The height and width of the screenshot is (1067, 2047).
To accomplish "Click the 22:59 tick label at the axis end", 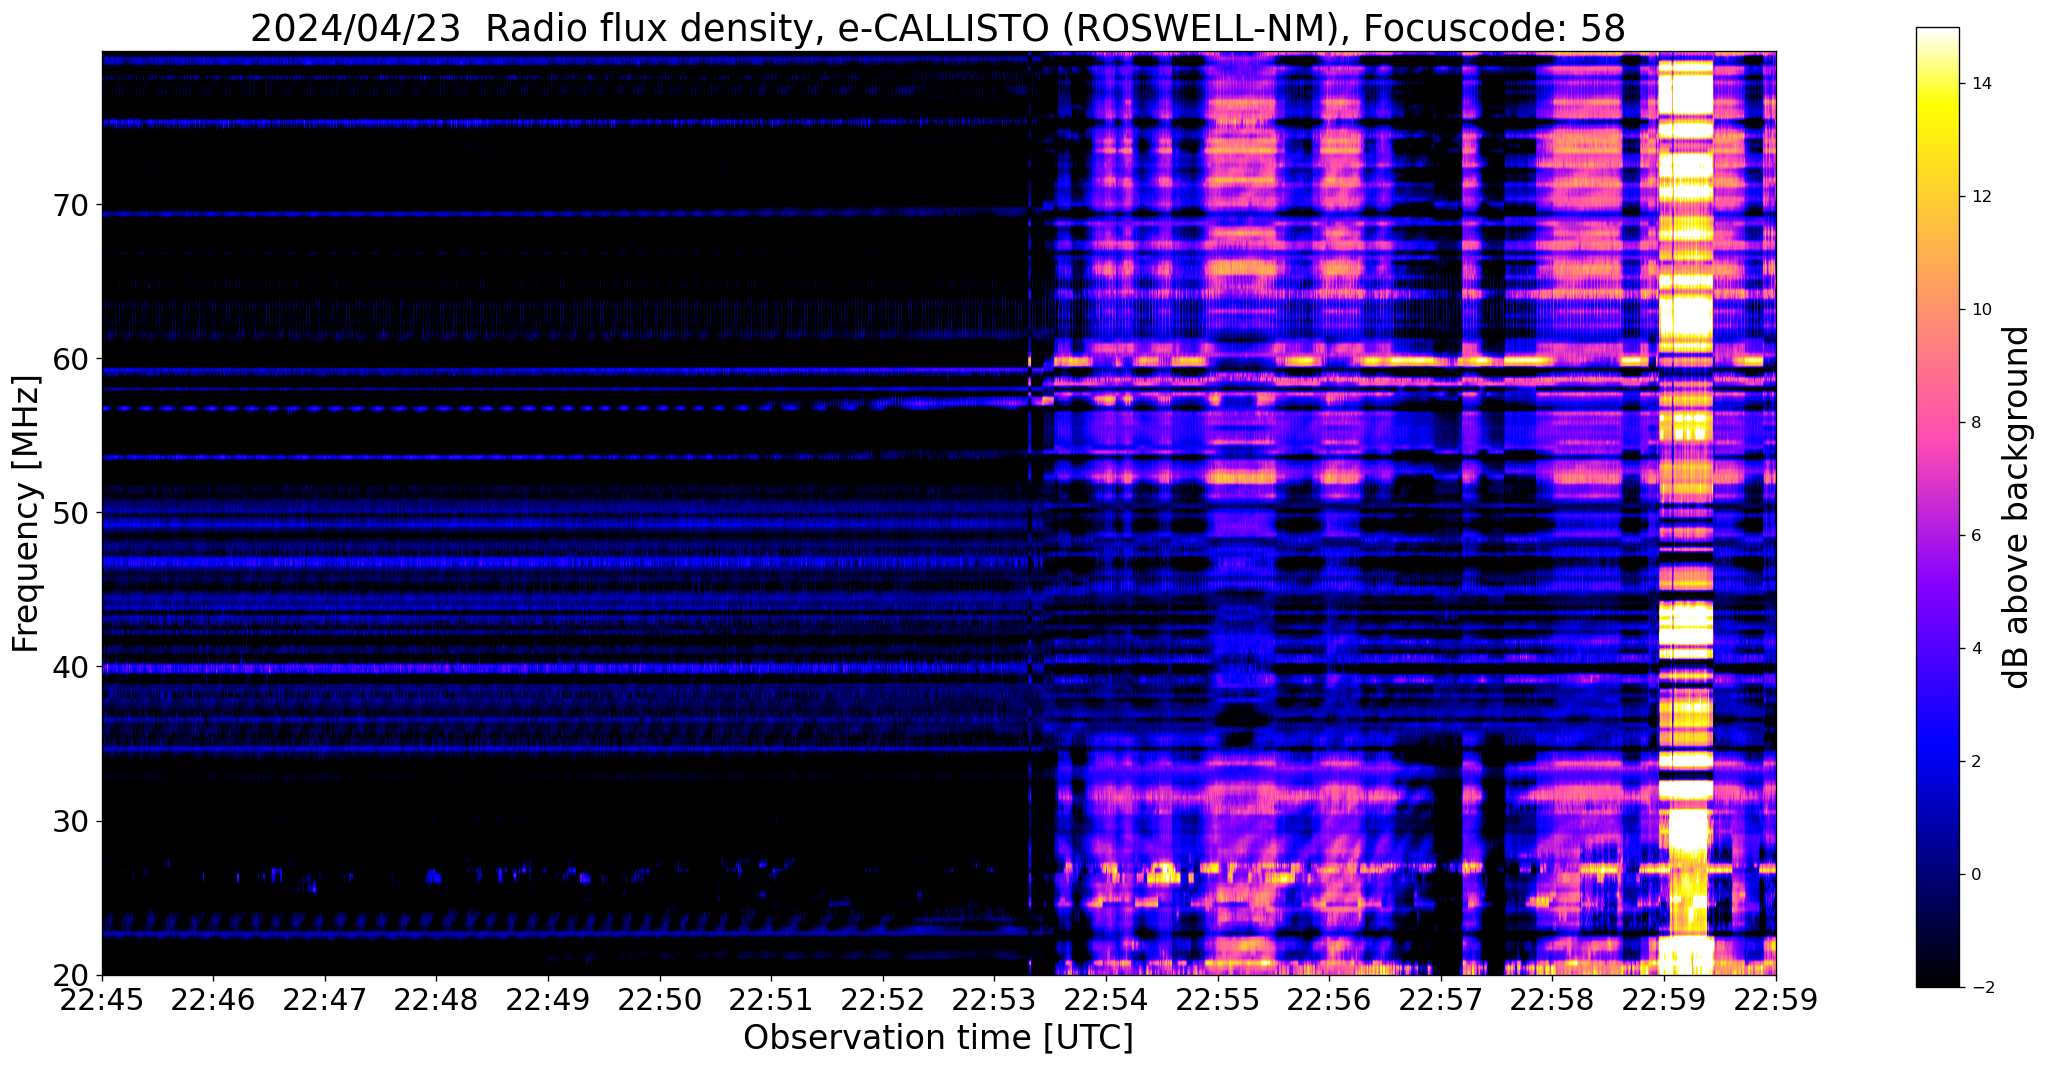I will point(1776,1000).
